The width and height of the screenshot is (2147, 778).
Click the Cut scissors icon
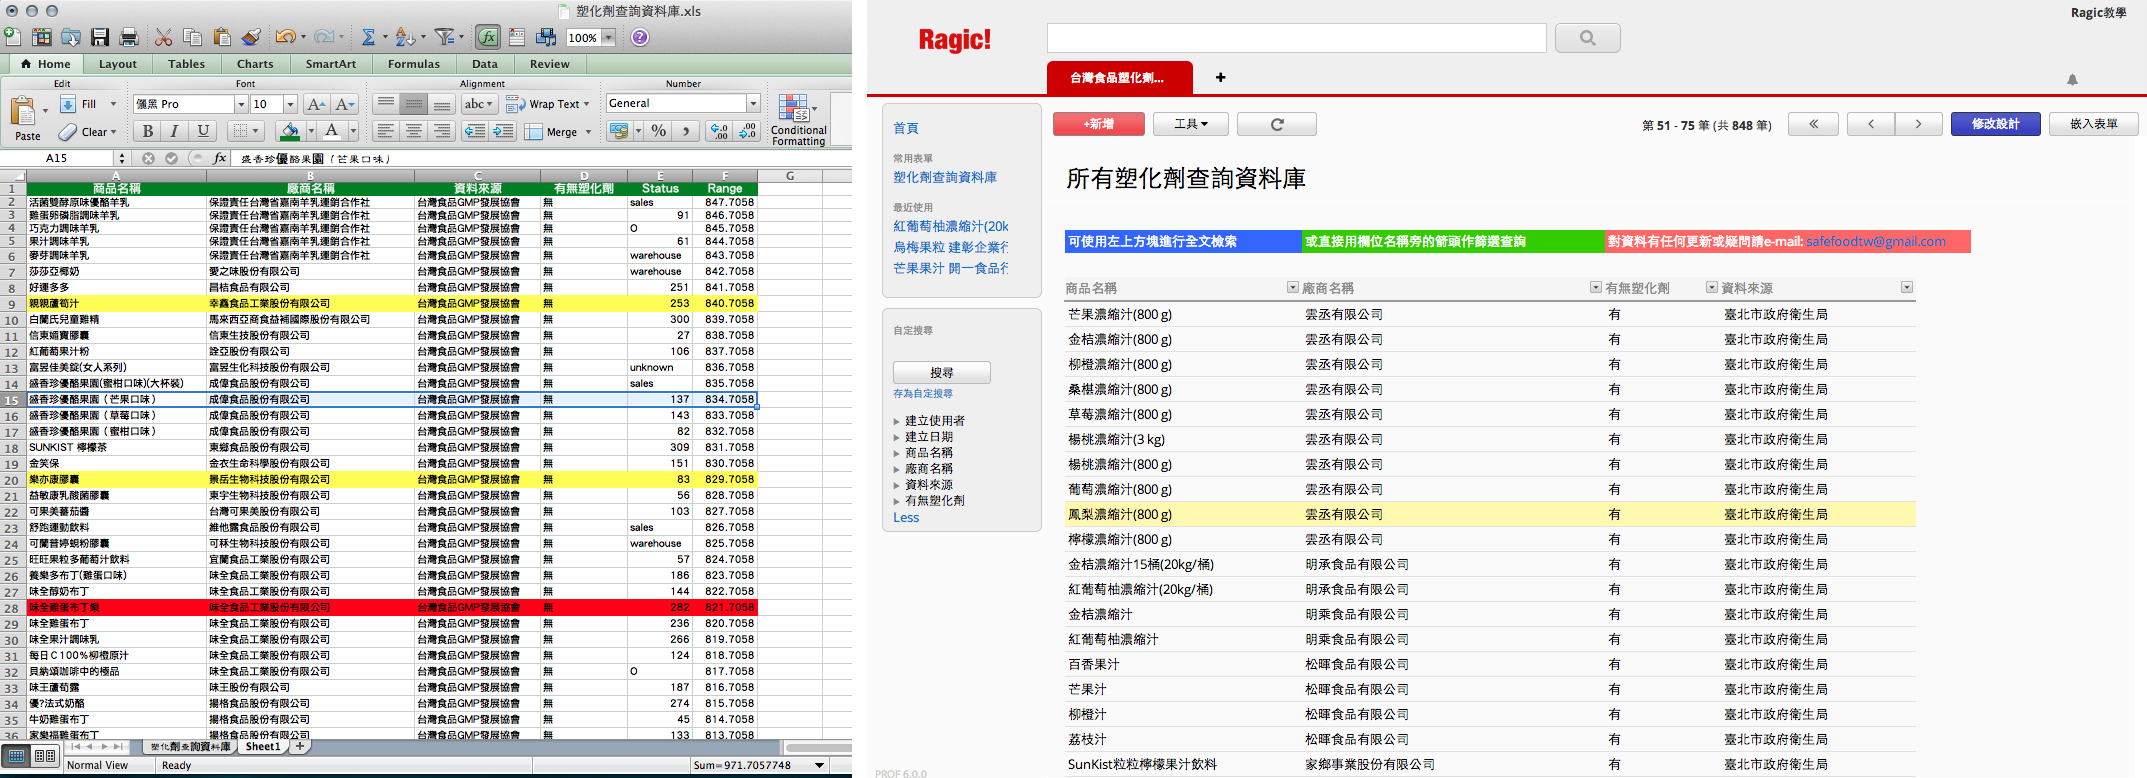pyautogui.click(x=164, y=37)
